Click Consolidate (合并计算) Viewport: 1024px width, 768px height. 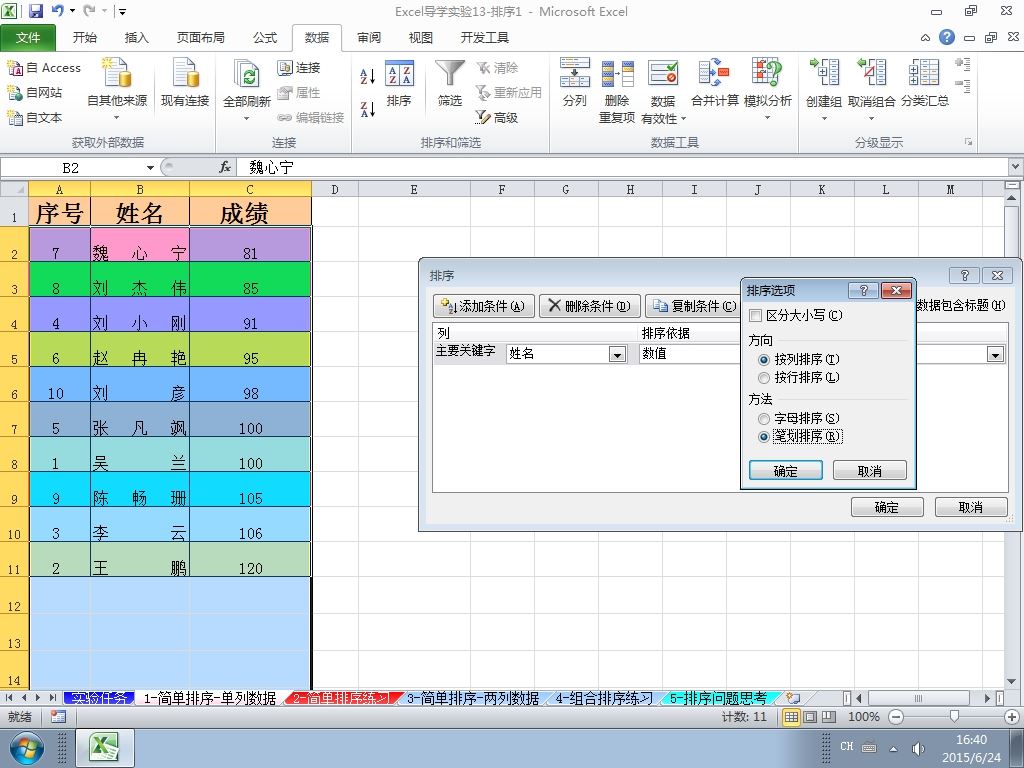pos(714,84)
